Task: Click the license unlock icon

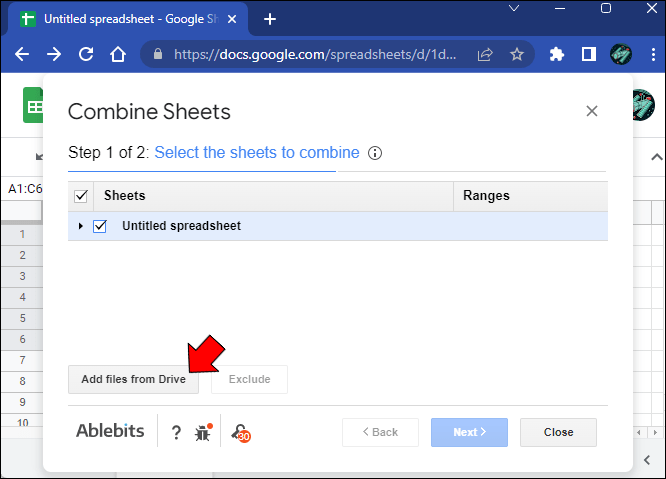Action: point(240,432)
